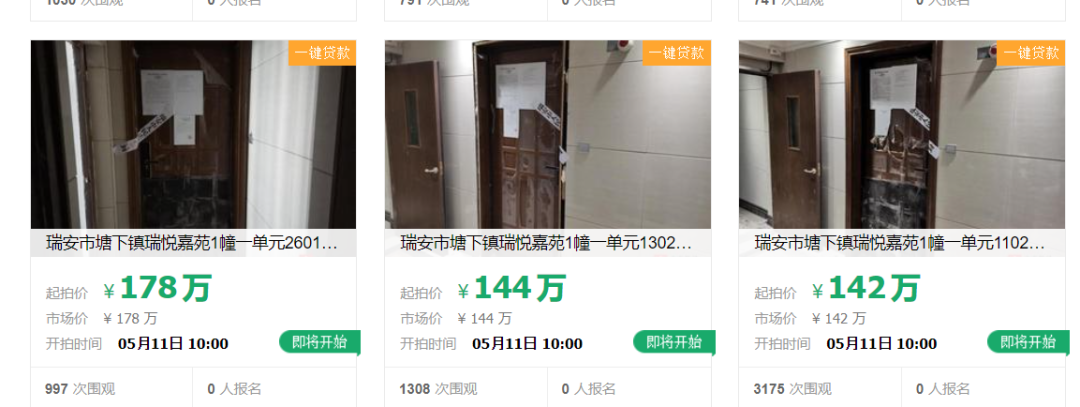Click 1308 次围观 view count
The height and width of the screenshot is (407, 1080).
[438, 389]
